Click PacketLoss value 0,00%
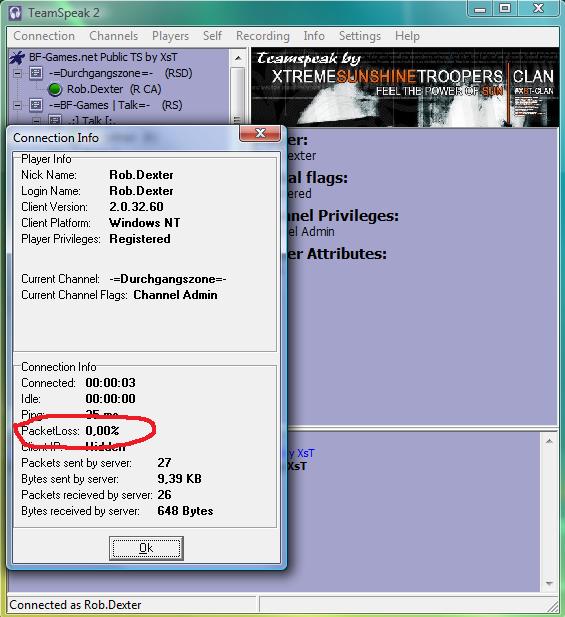The width and height of the screenshot is (565, 617). 102,430
